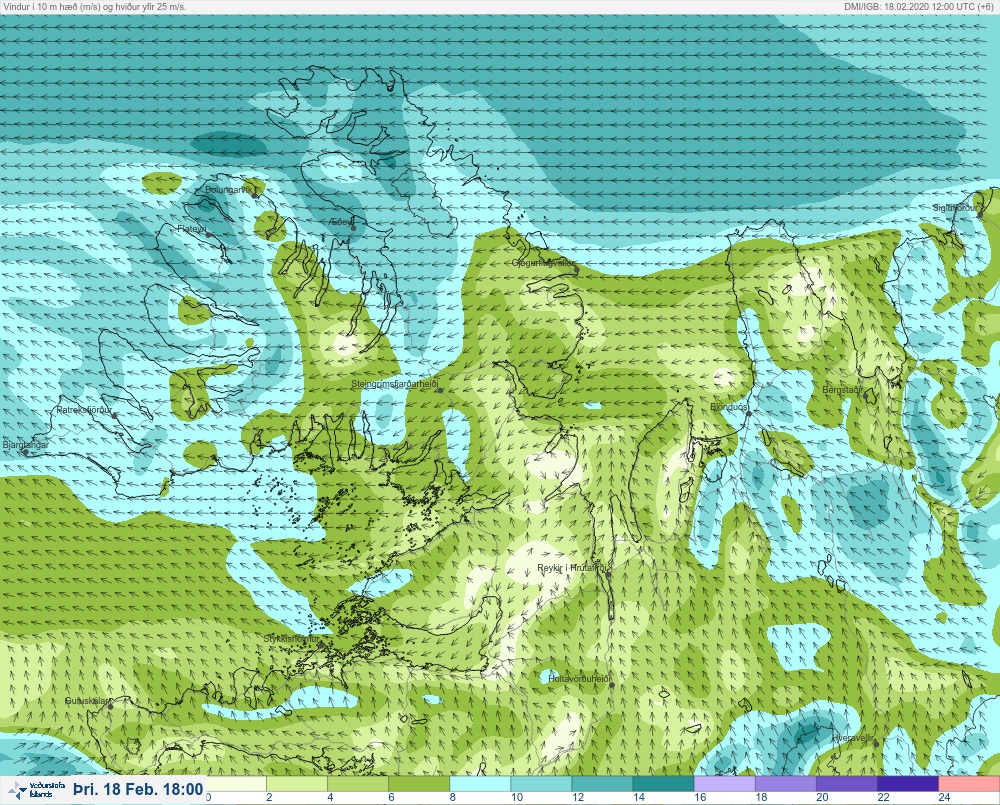Pick the 22–24 m/s dark indigo legend swatch
This screenshot has height=805, width=1000.
click(x=909, y=783)
